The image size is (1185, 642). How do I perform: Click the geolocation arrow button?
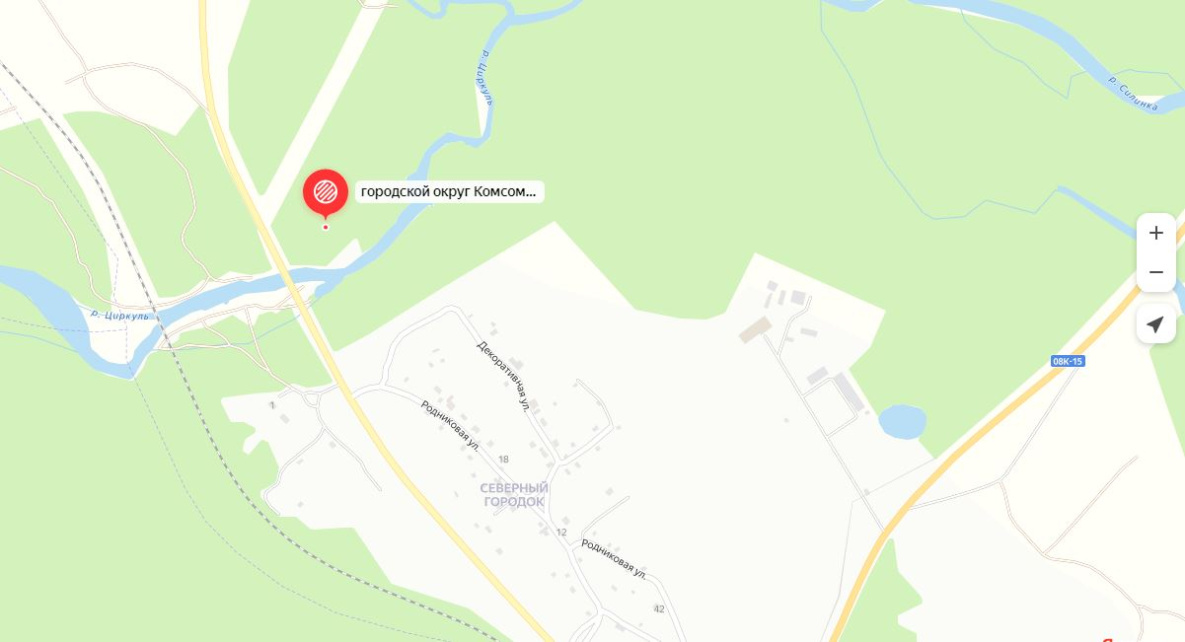tap(1156, 324)
